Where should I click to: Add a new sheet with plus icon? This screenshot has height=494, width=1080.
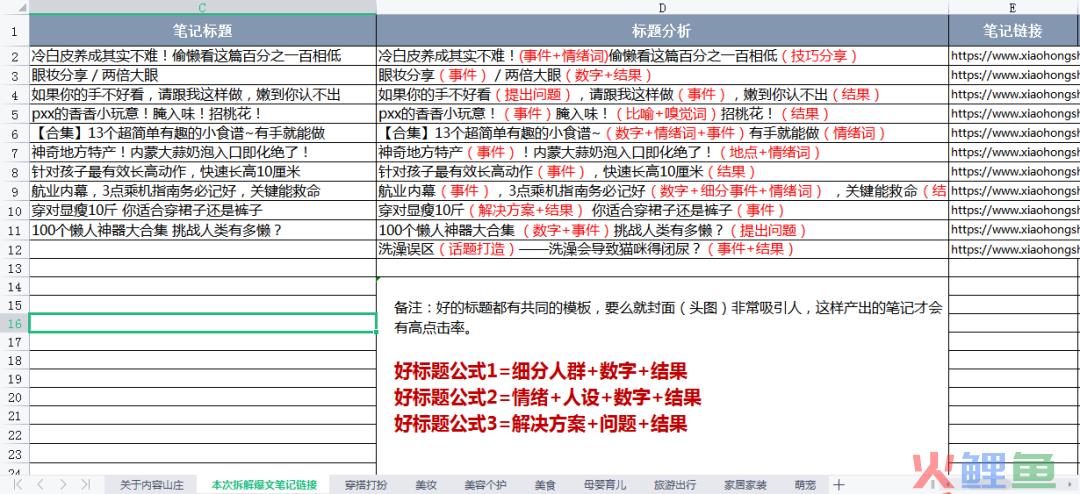838,485
